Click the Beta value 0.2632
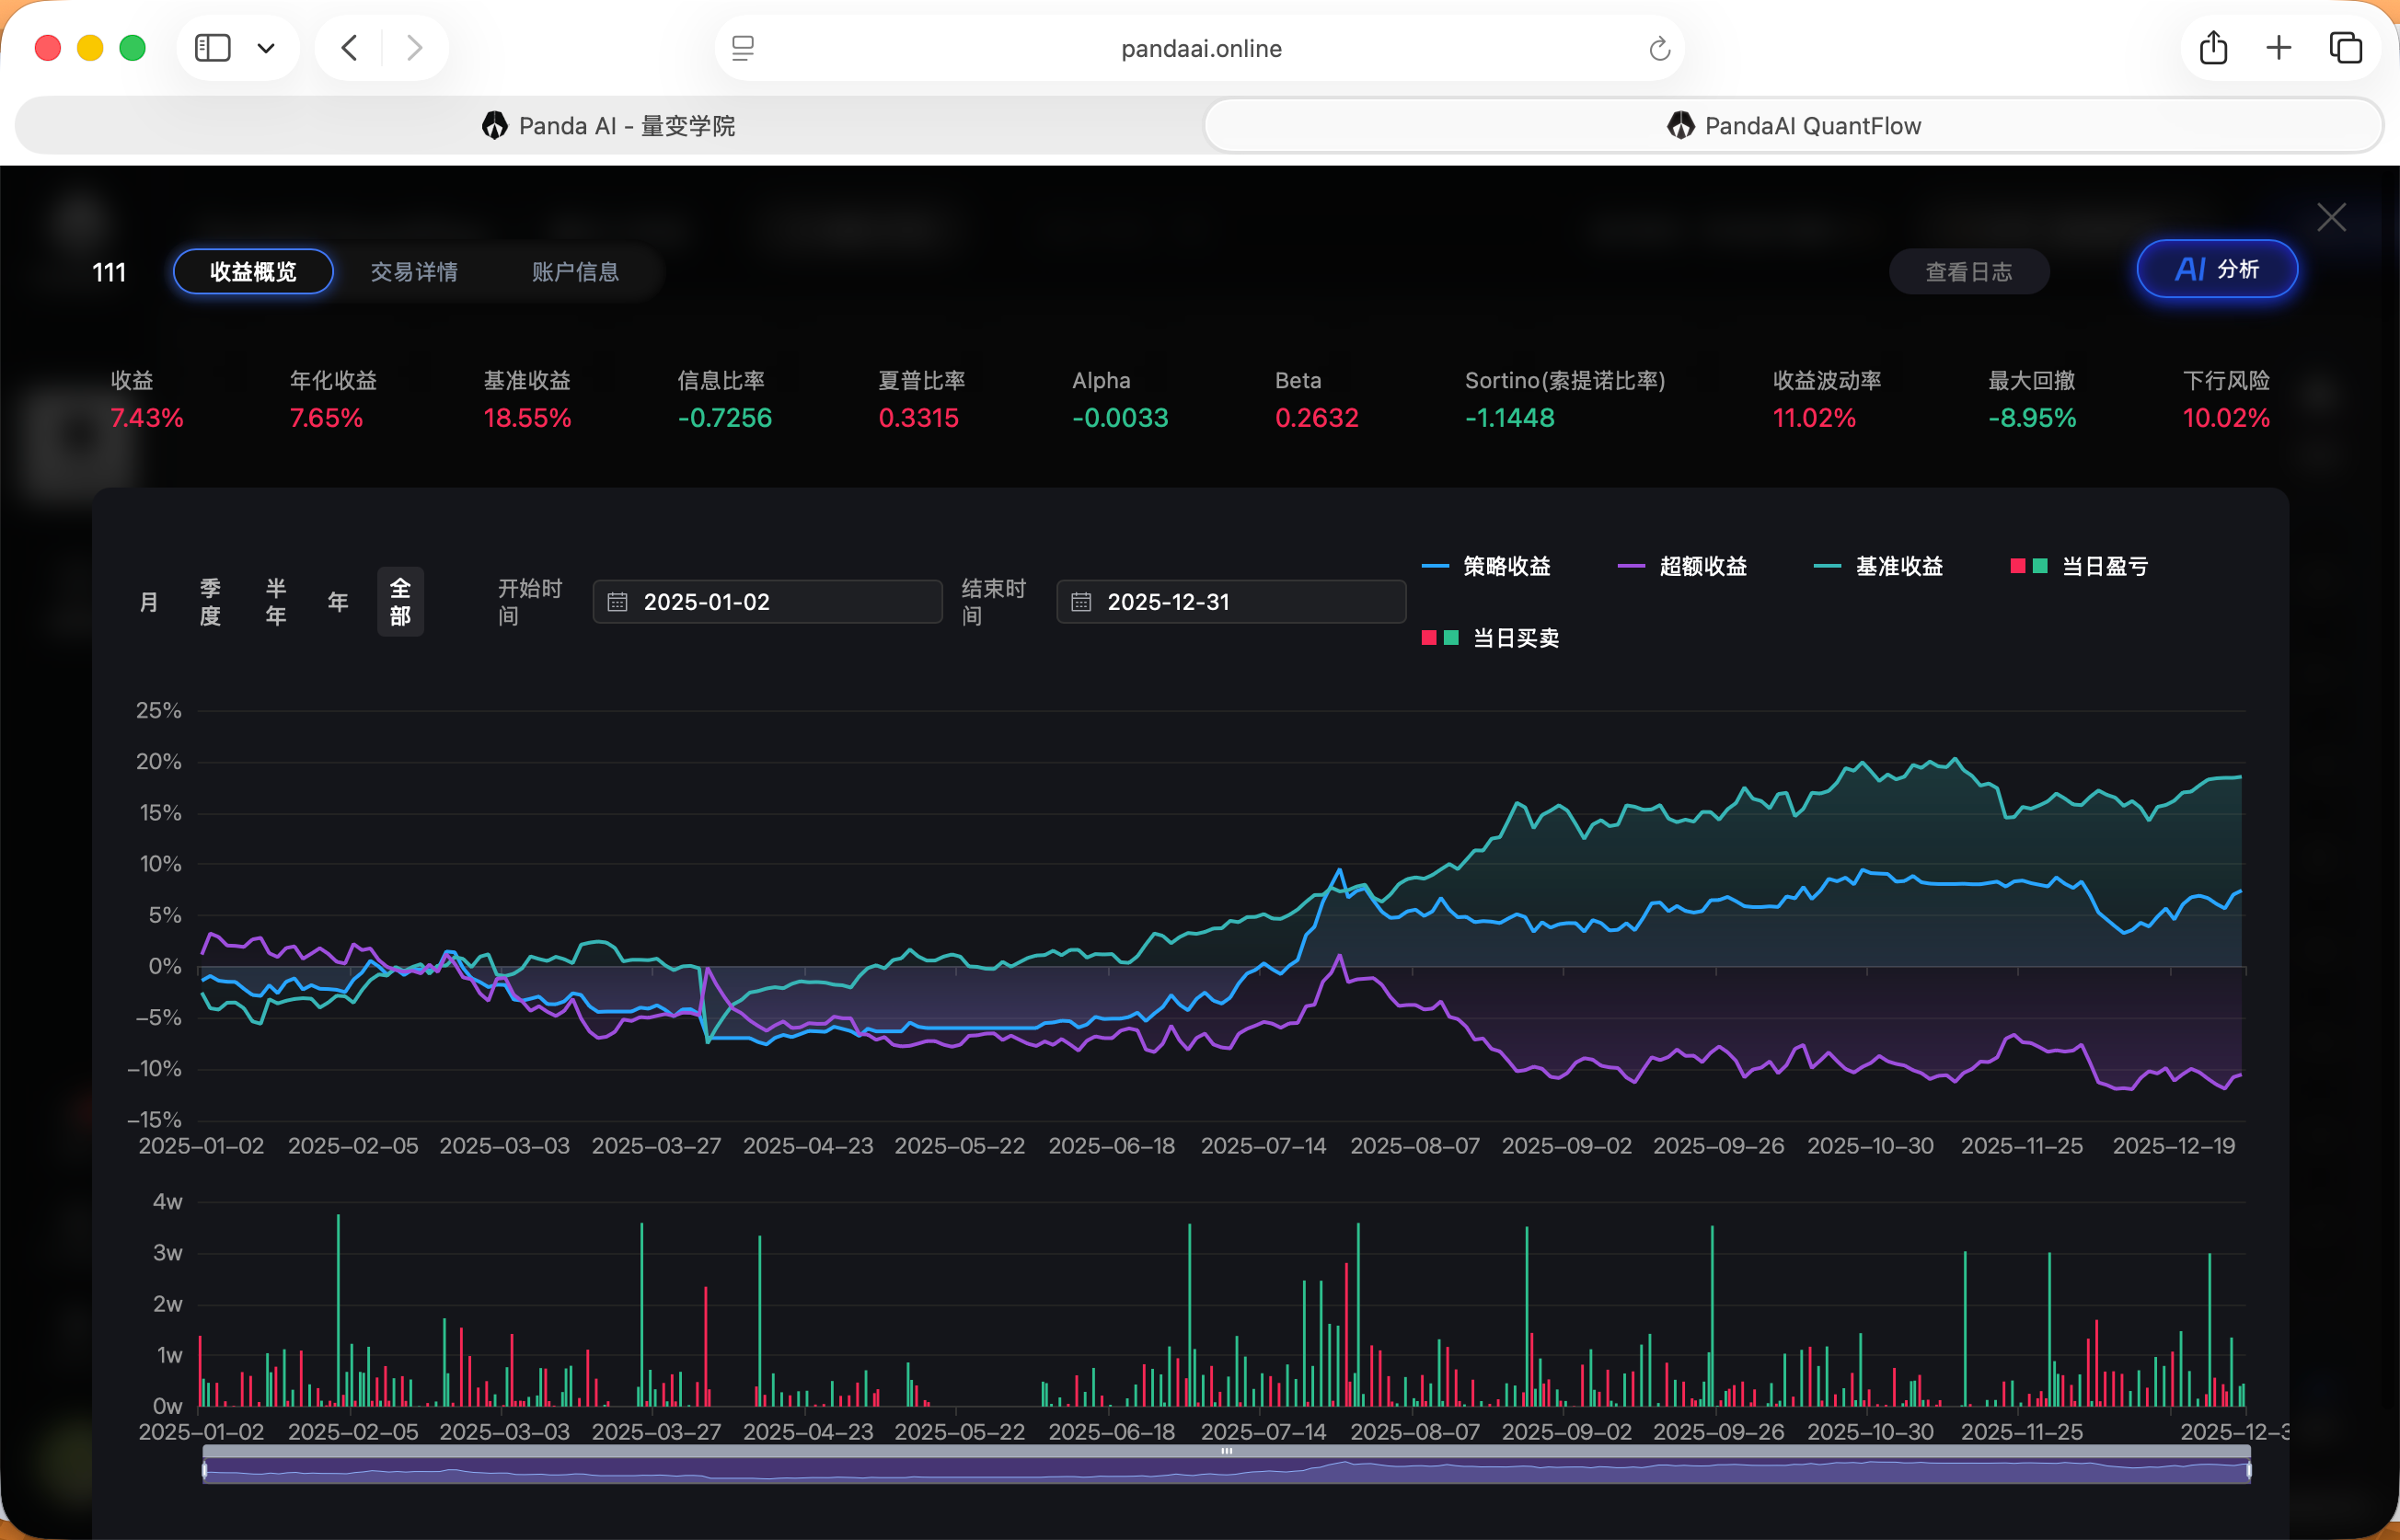Image resolution: width=2400 pixels, height=1540 pixels. [x=1316, y=418]
